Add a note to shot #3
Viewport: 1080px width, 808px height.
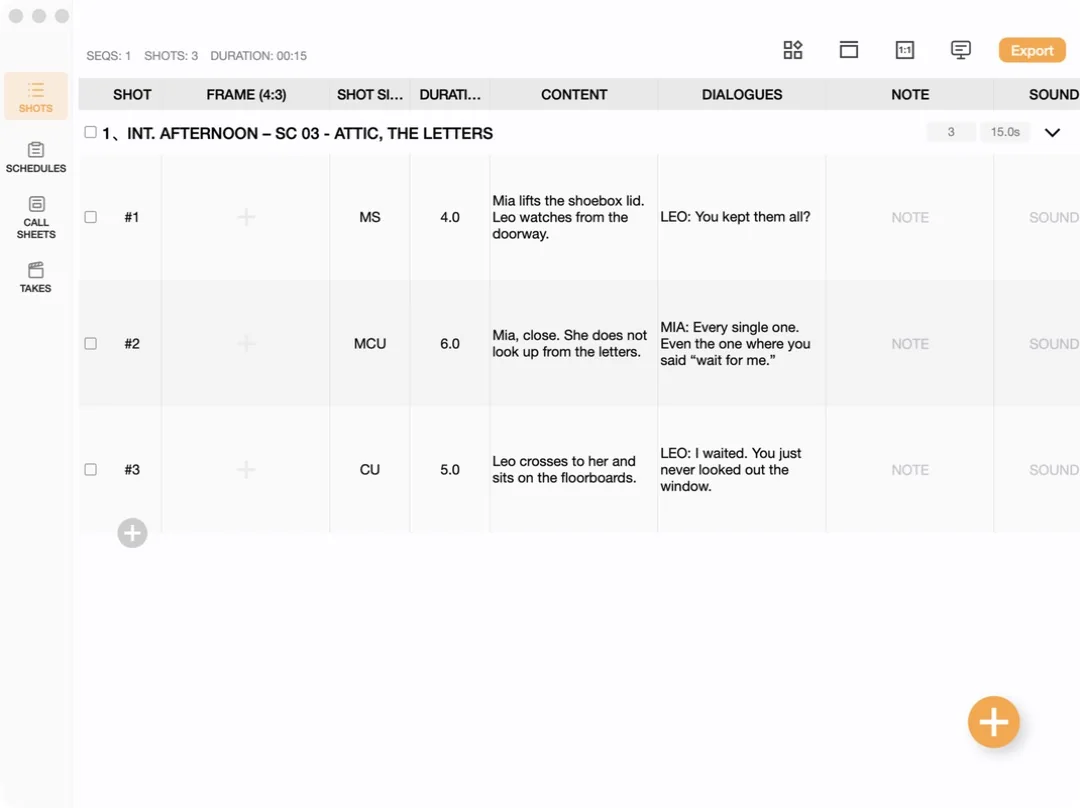910,469
